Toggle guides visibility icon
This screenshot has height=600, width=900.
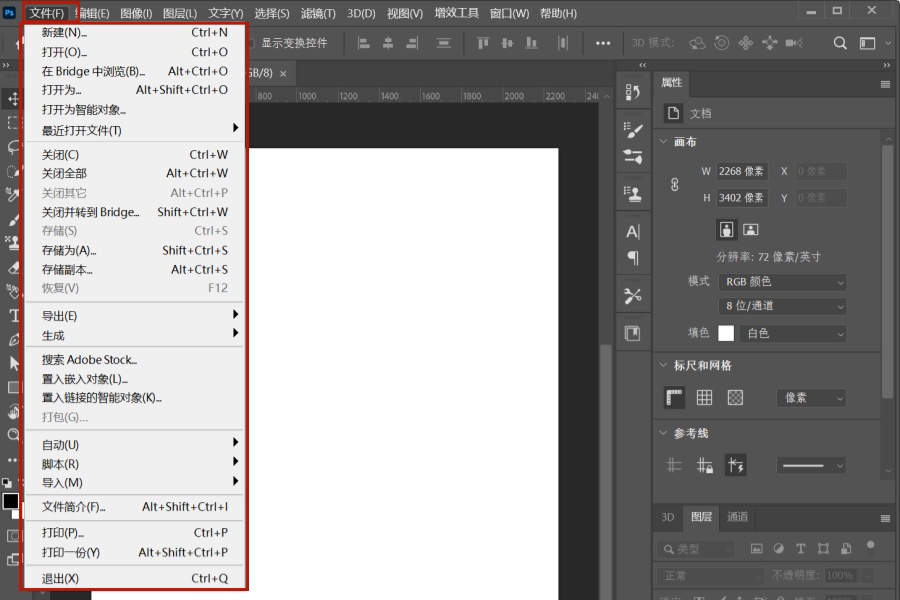pos(674,465)
